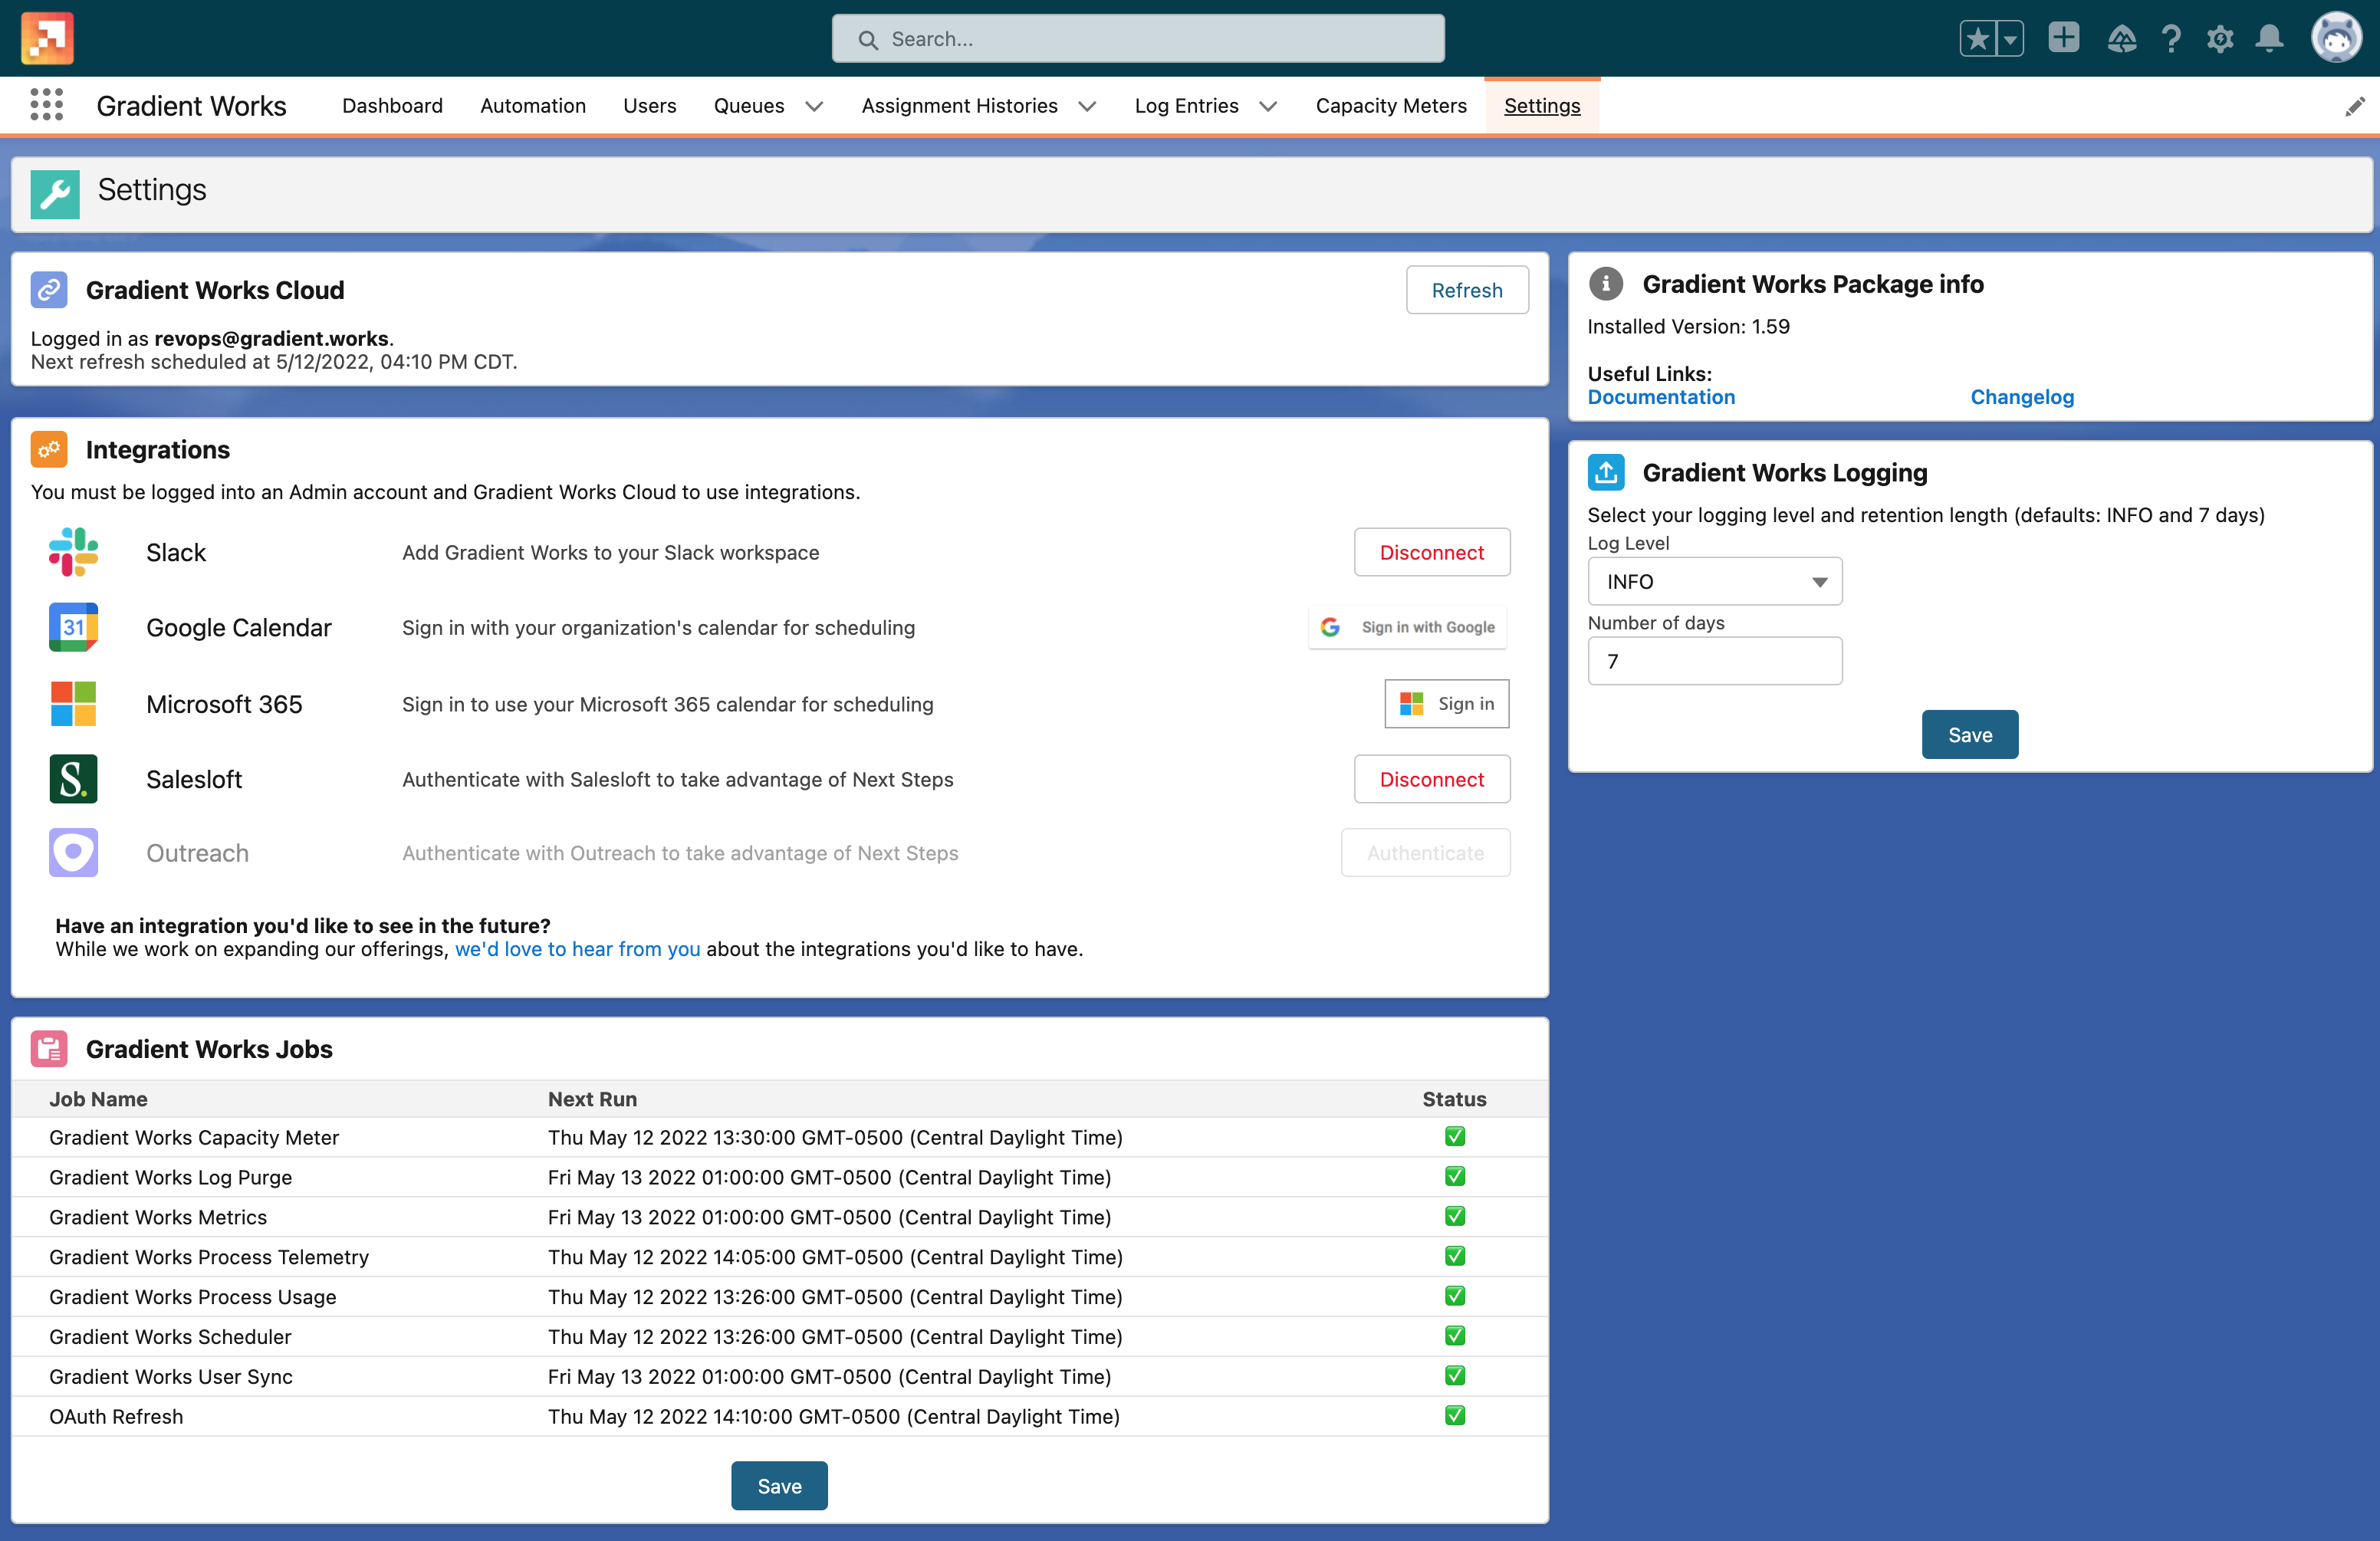Open the user profile avatar
This screenshot has width=2380, height=1541.
coord(2336,38)
